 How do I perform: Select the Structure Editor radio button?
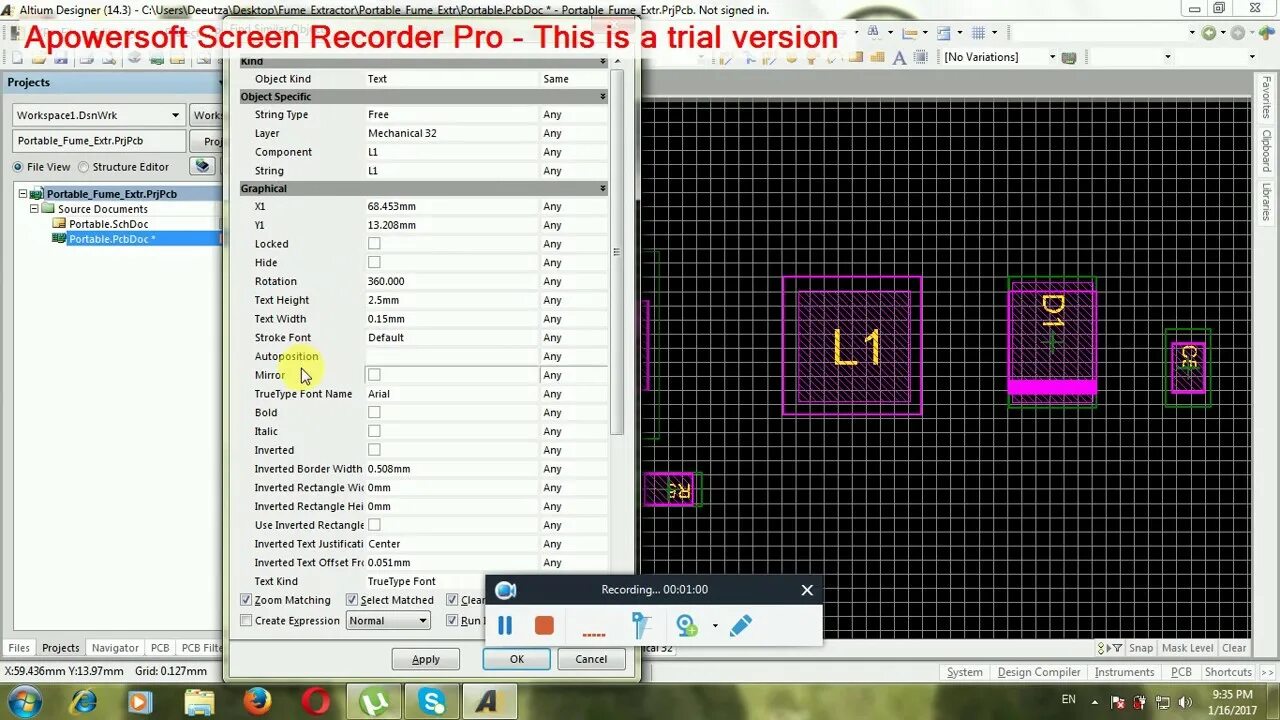click(x=84, y=167)
